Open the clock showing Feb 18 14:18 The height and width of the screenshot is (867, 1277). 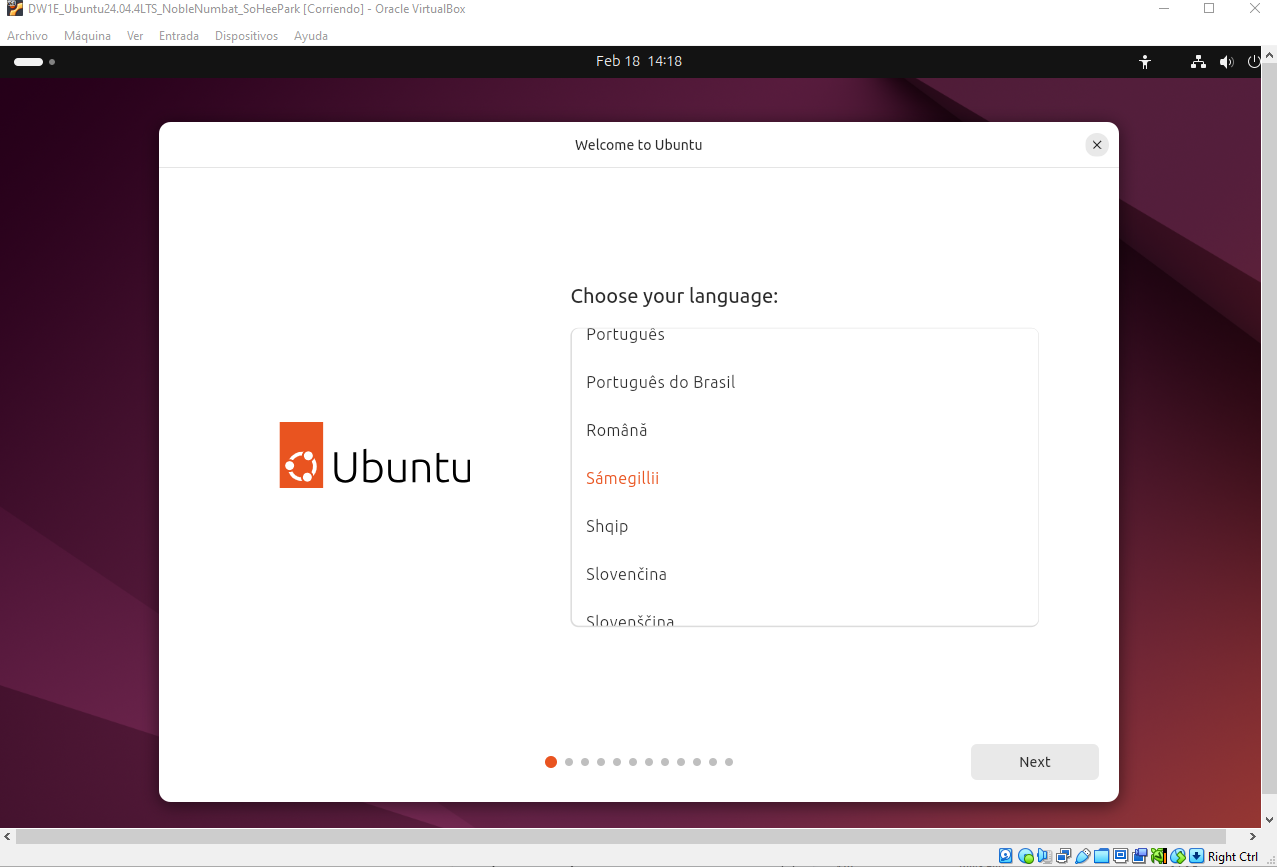(x=639, y=61)
